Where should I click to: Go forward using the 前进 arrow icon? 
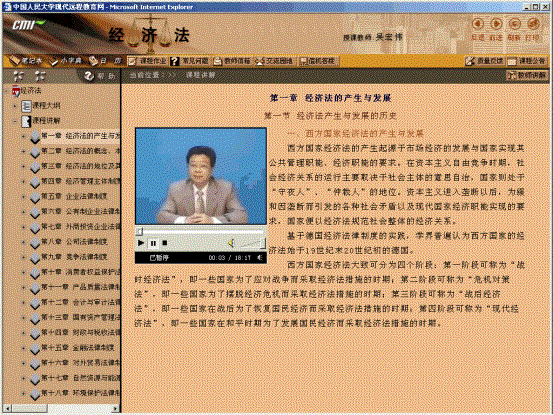[497, 24]
